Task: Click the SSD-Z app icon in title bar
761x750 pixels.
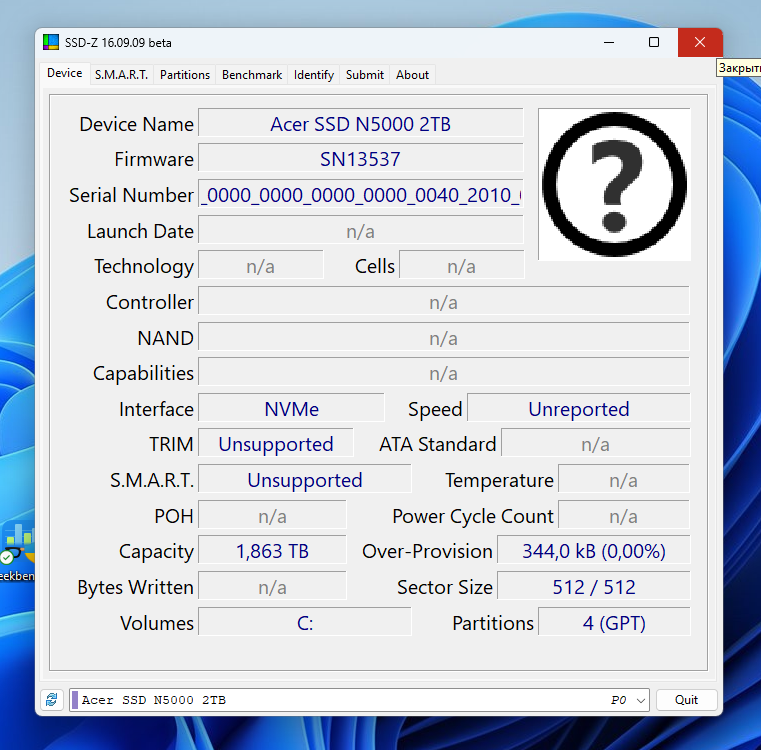Action: (51, 43)
